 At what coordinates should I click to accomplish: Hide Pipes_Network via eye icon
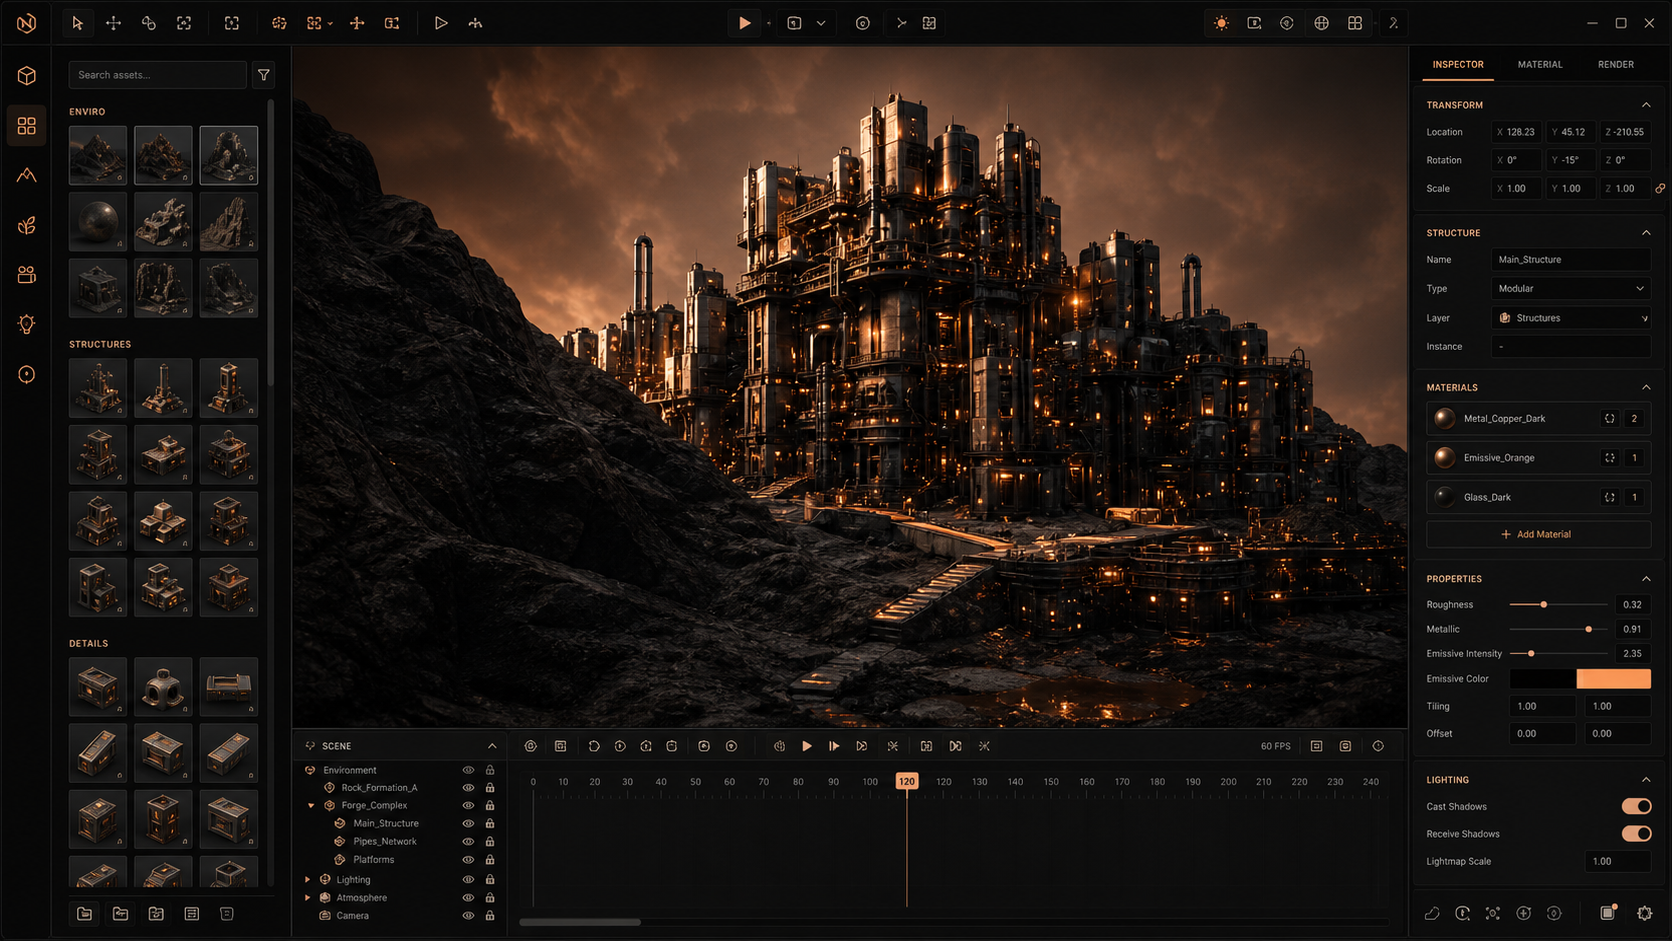468,842
